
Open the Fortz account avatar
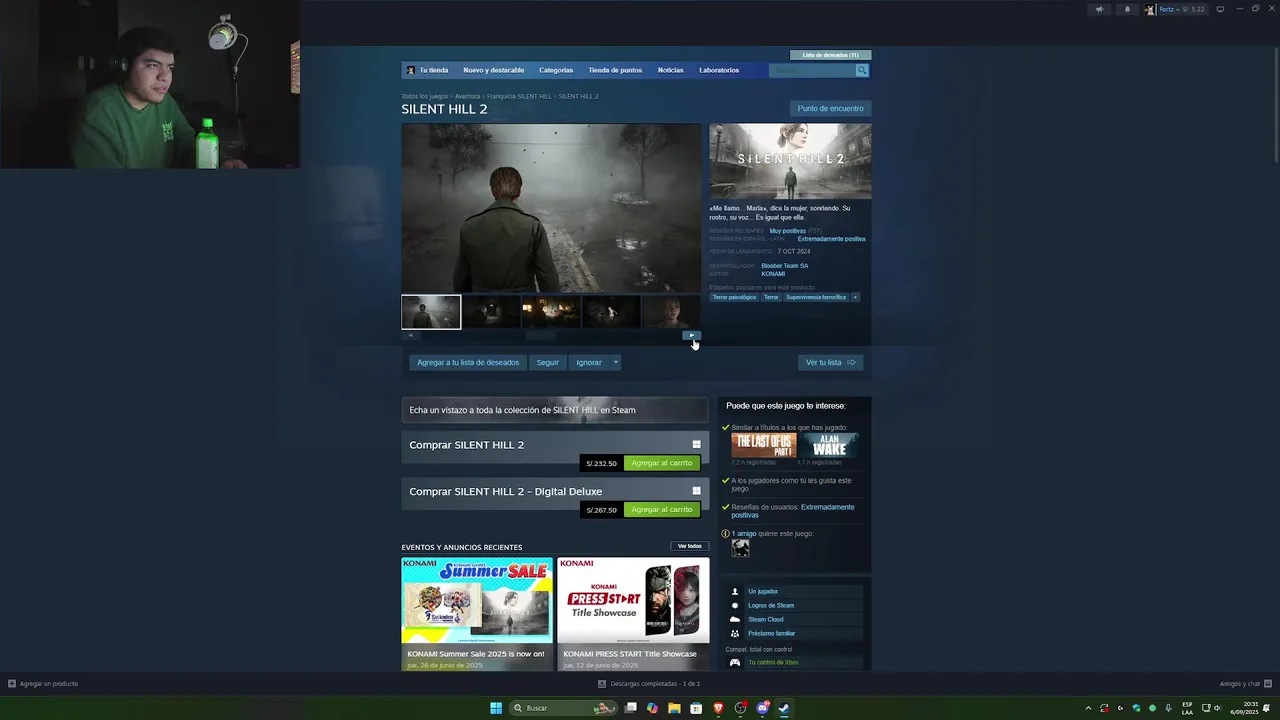pyautogui.click(x=1150, y=9)
